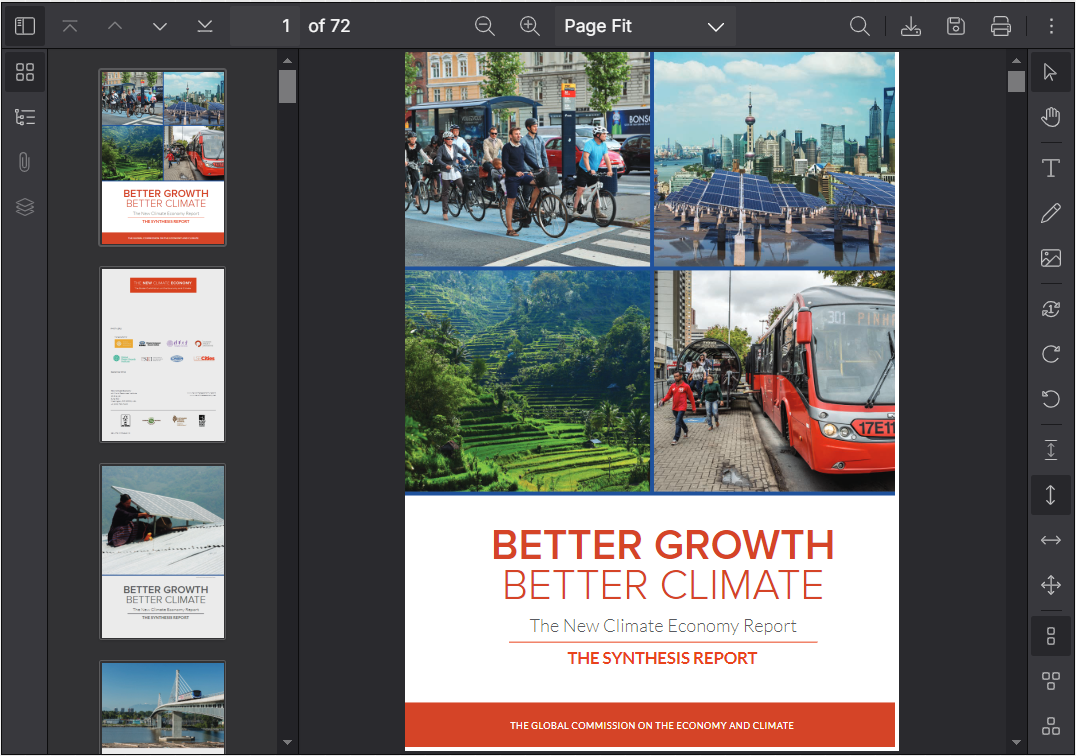Go to first page arrow

pos(70,26)
